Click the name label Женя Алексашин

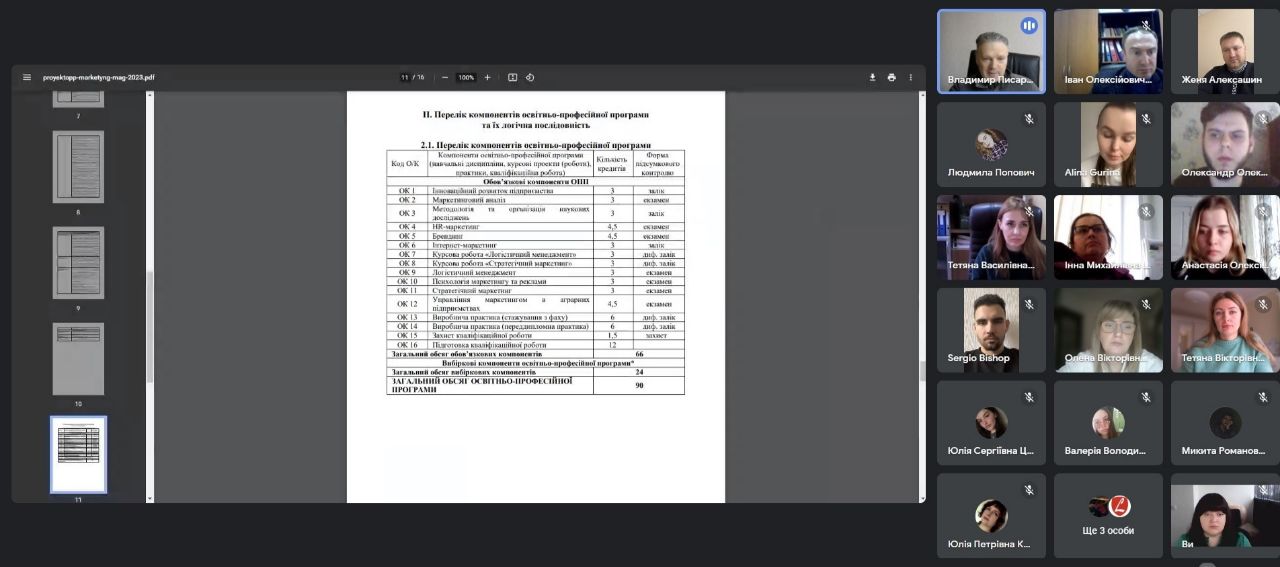[x=1221, y=80]
